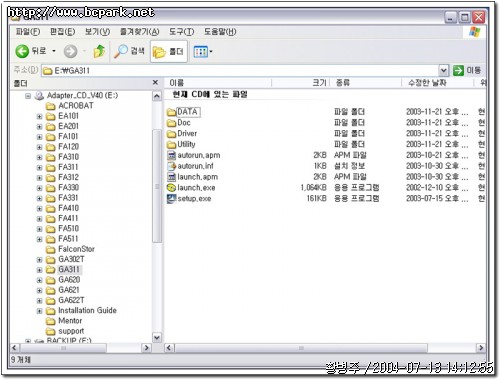Expand the GA302T folder node
The image size is (500, 380).
[39, 260]
